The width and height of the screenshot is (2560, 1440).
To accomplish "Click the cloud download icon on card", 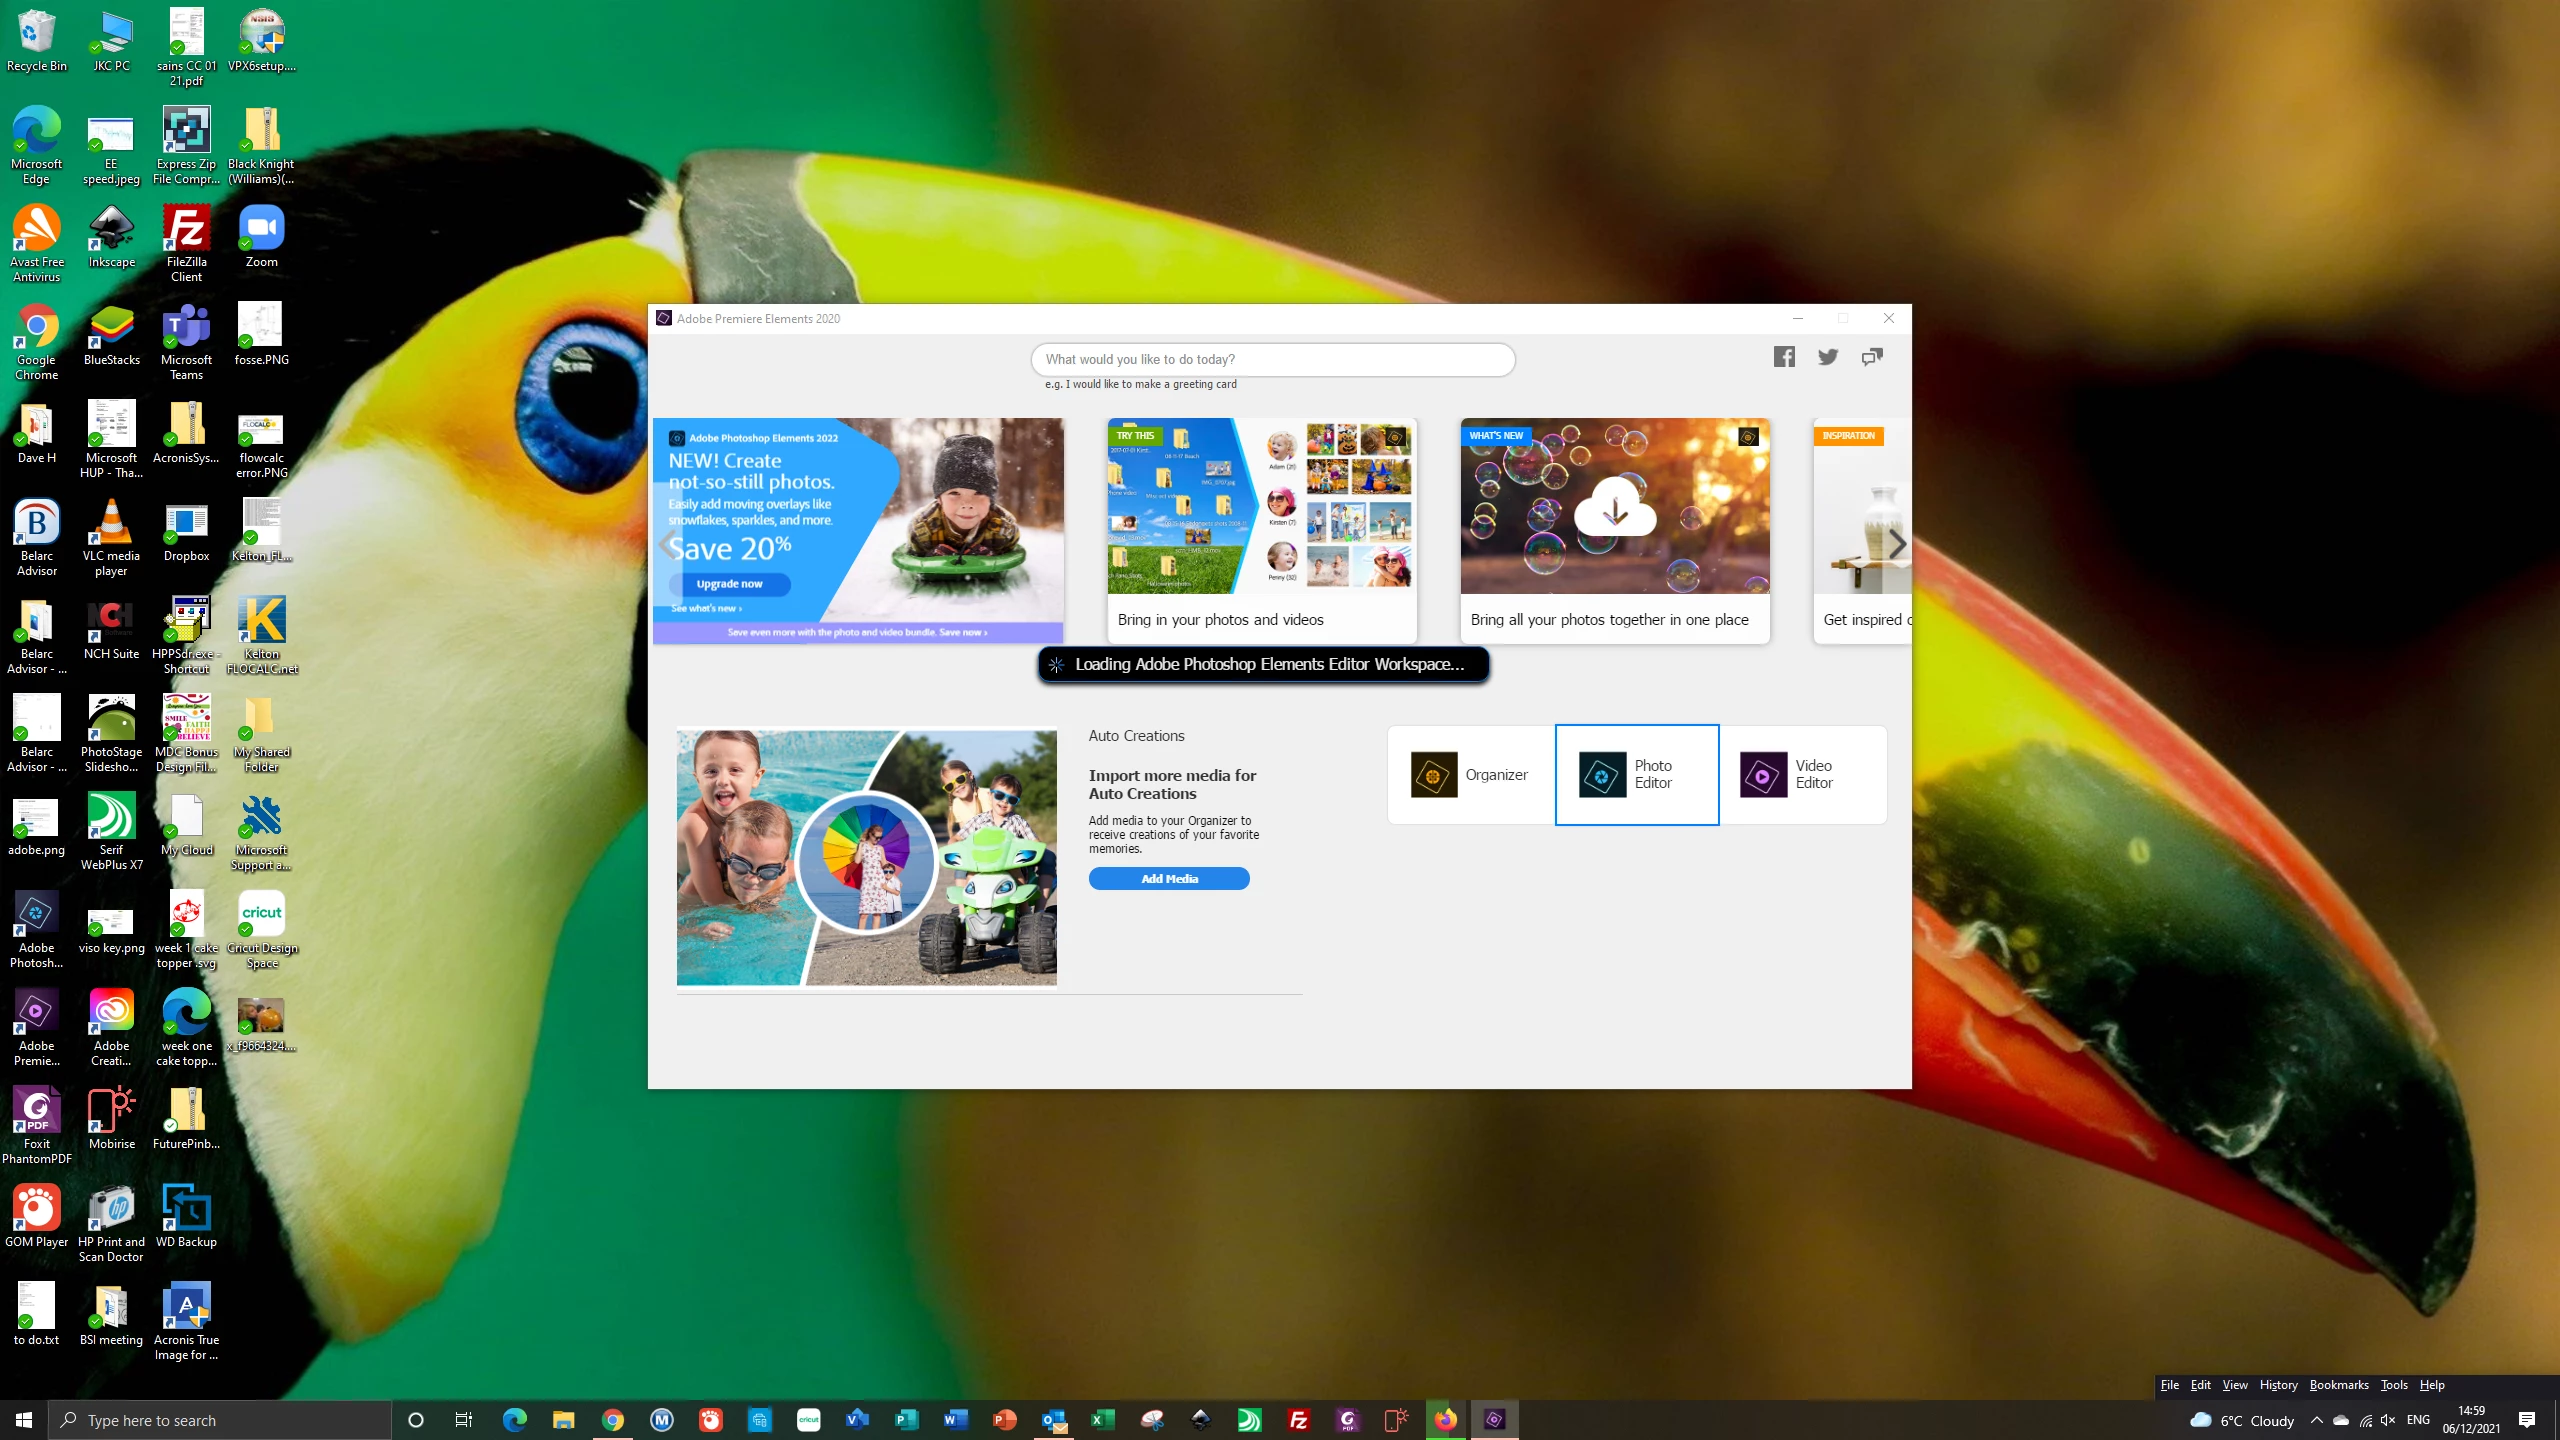I will pos(1614,510).
